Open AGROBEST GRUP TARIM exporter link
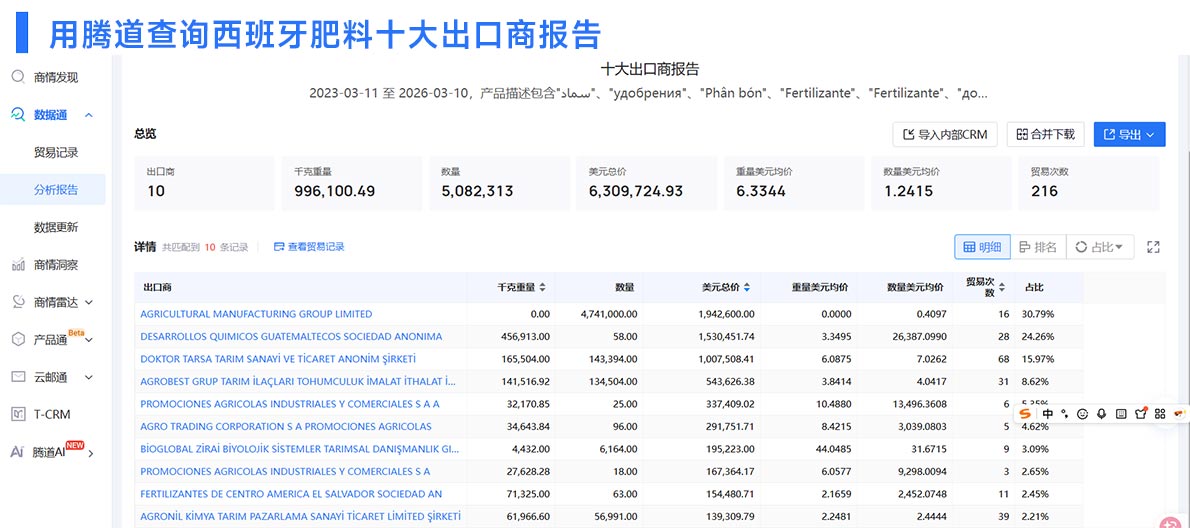This screenshot has width=1190, height=528. pyautogui.click(x=298, y=381)
